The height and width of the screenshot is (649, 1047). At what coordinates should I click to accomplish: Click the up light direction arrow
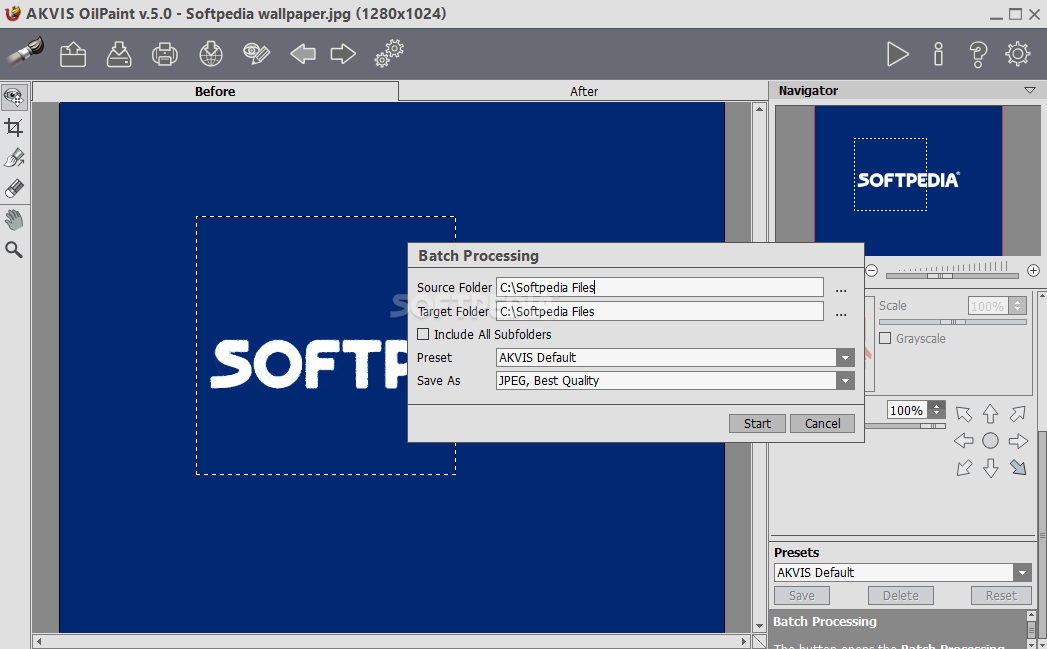(990, 414)
